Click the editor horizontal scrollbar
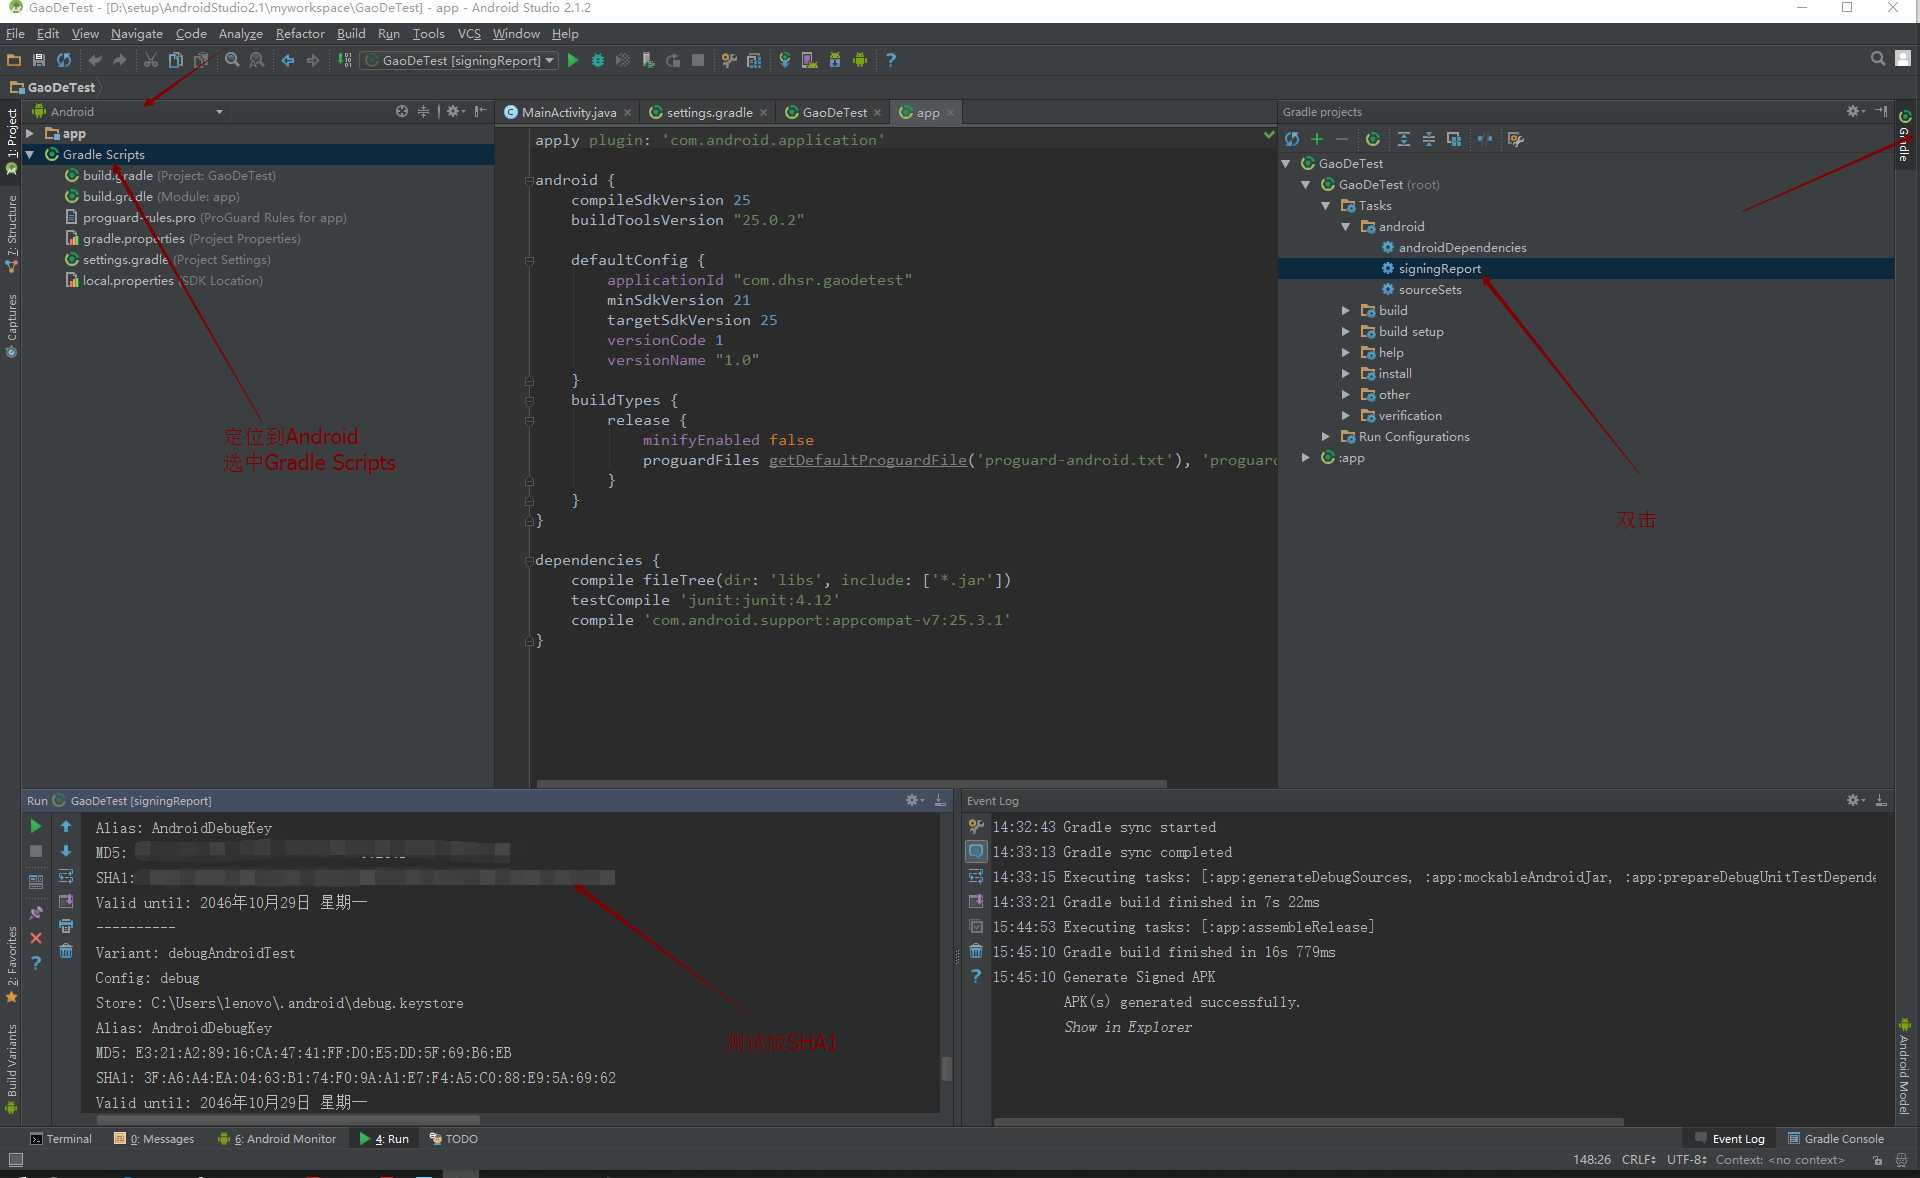The image size is (1920, 1178). [x=851, y=784]
